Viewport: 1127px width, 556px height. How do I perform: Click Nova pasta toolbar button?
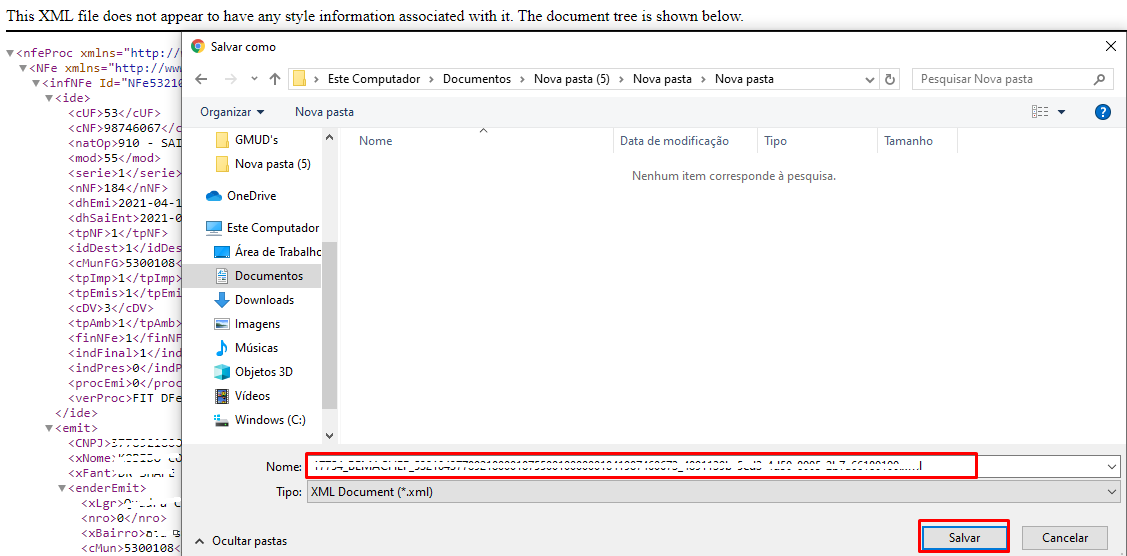coord(324,112)
